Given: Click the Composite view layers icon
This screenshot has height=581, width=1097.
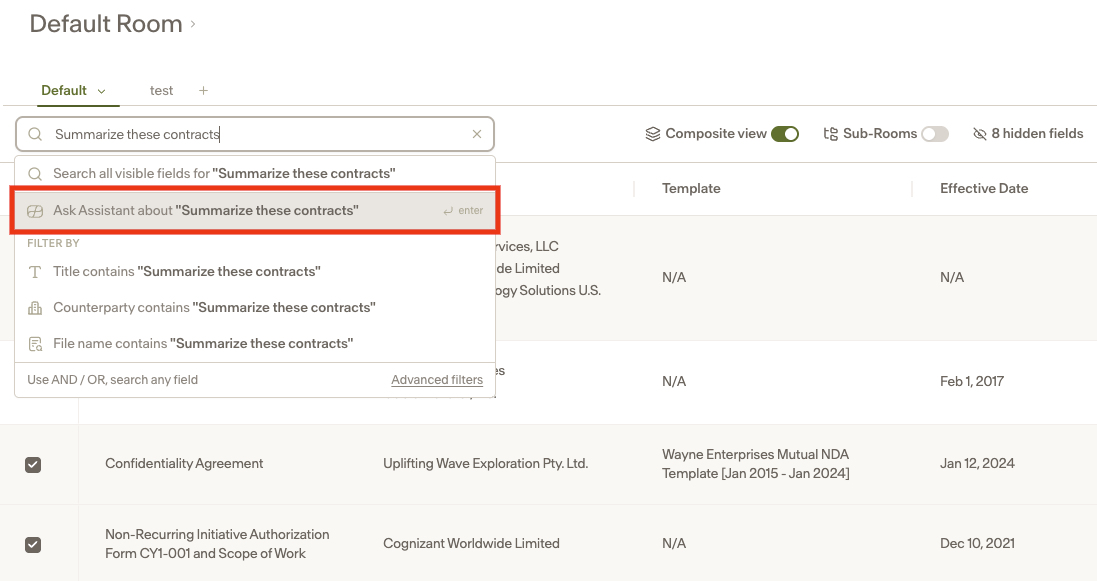Looking at the screenshot, I should [x=653, y=134].
